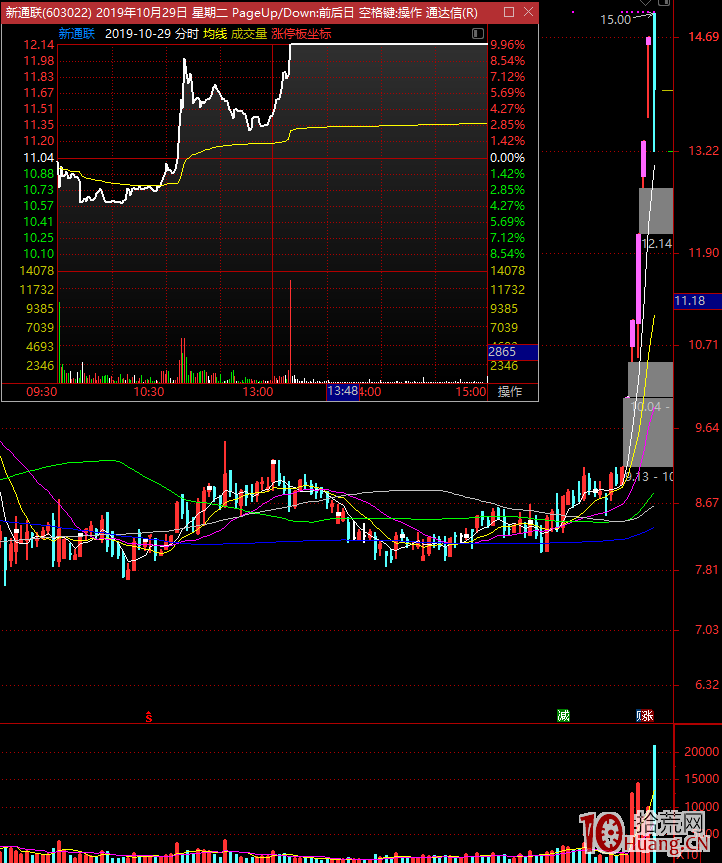
Task: Click the popup title bar text 新通联(603022)
Action: click(48, 12)
